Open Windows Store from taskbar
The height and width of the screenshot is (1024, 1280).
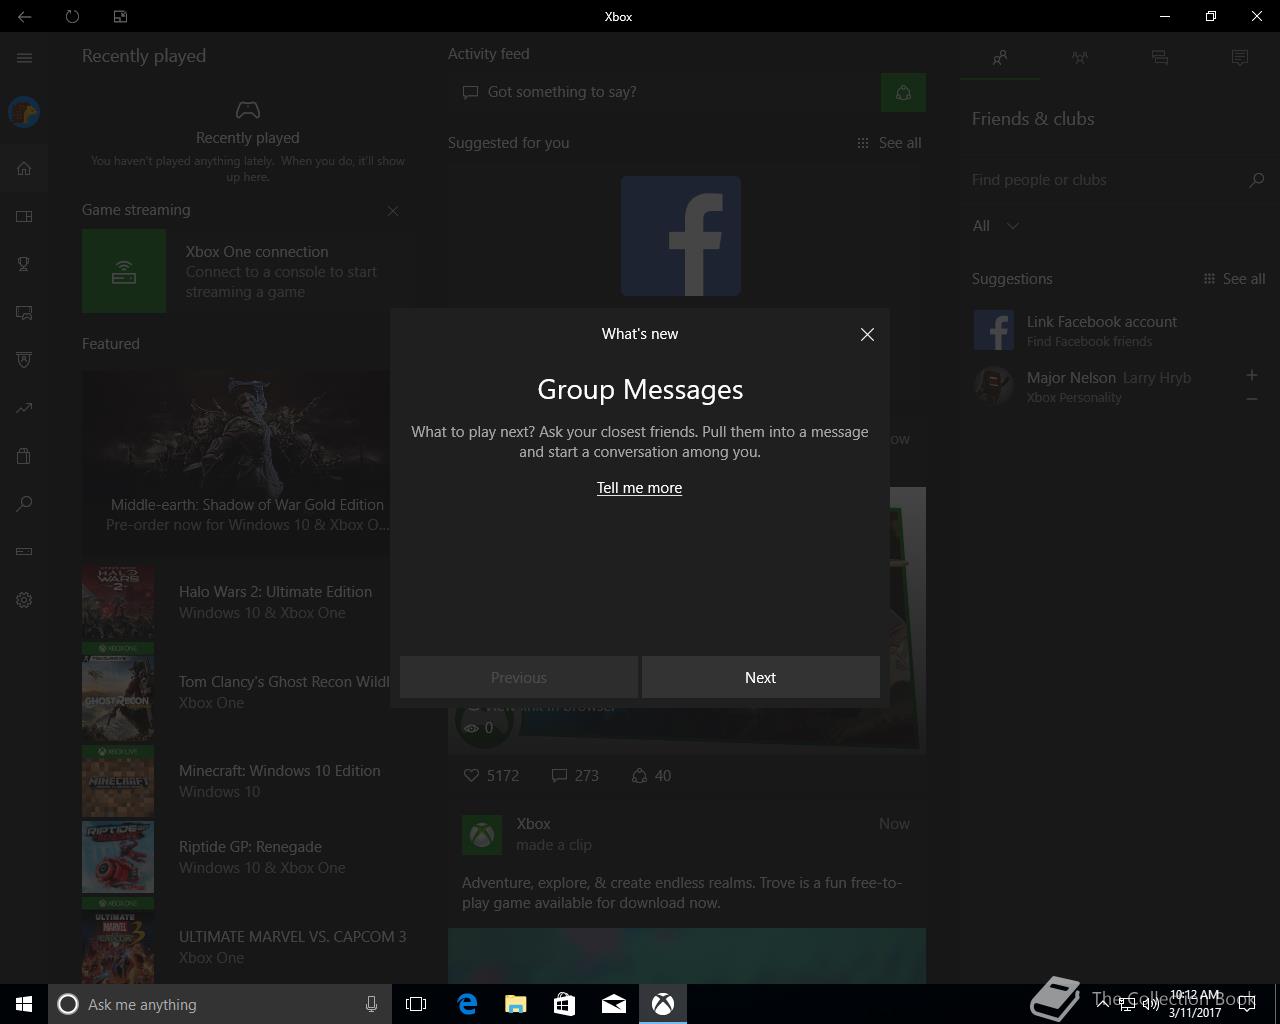[x=565, y=1004]
